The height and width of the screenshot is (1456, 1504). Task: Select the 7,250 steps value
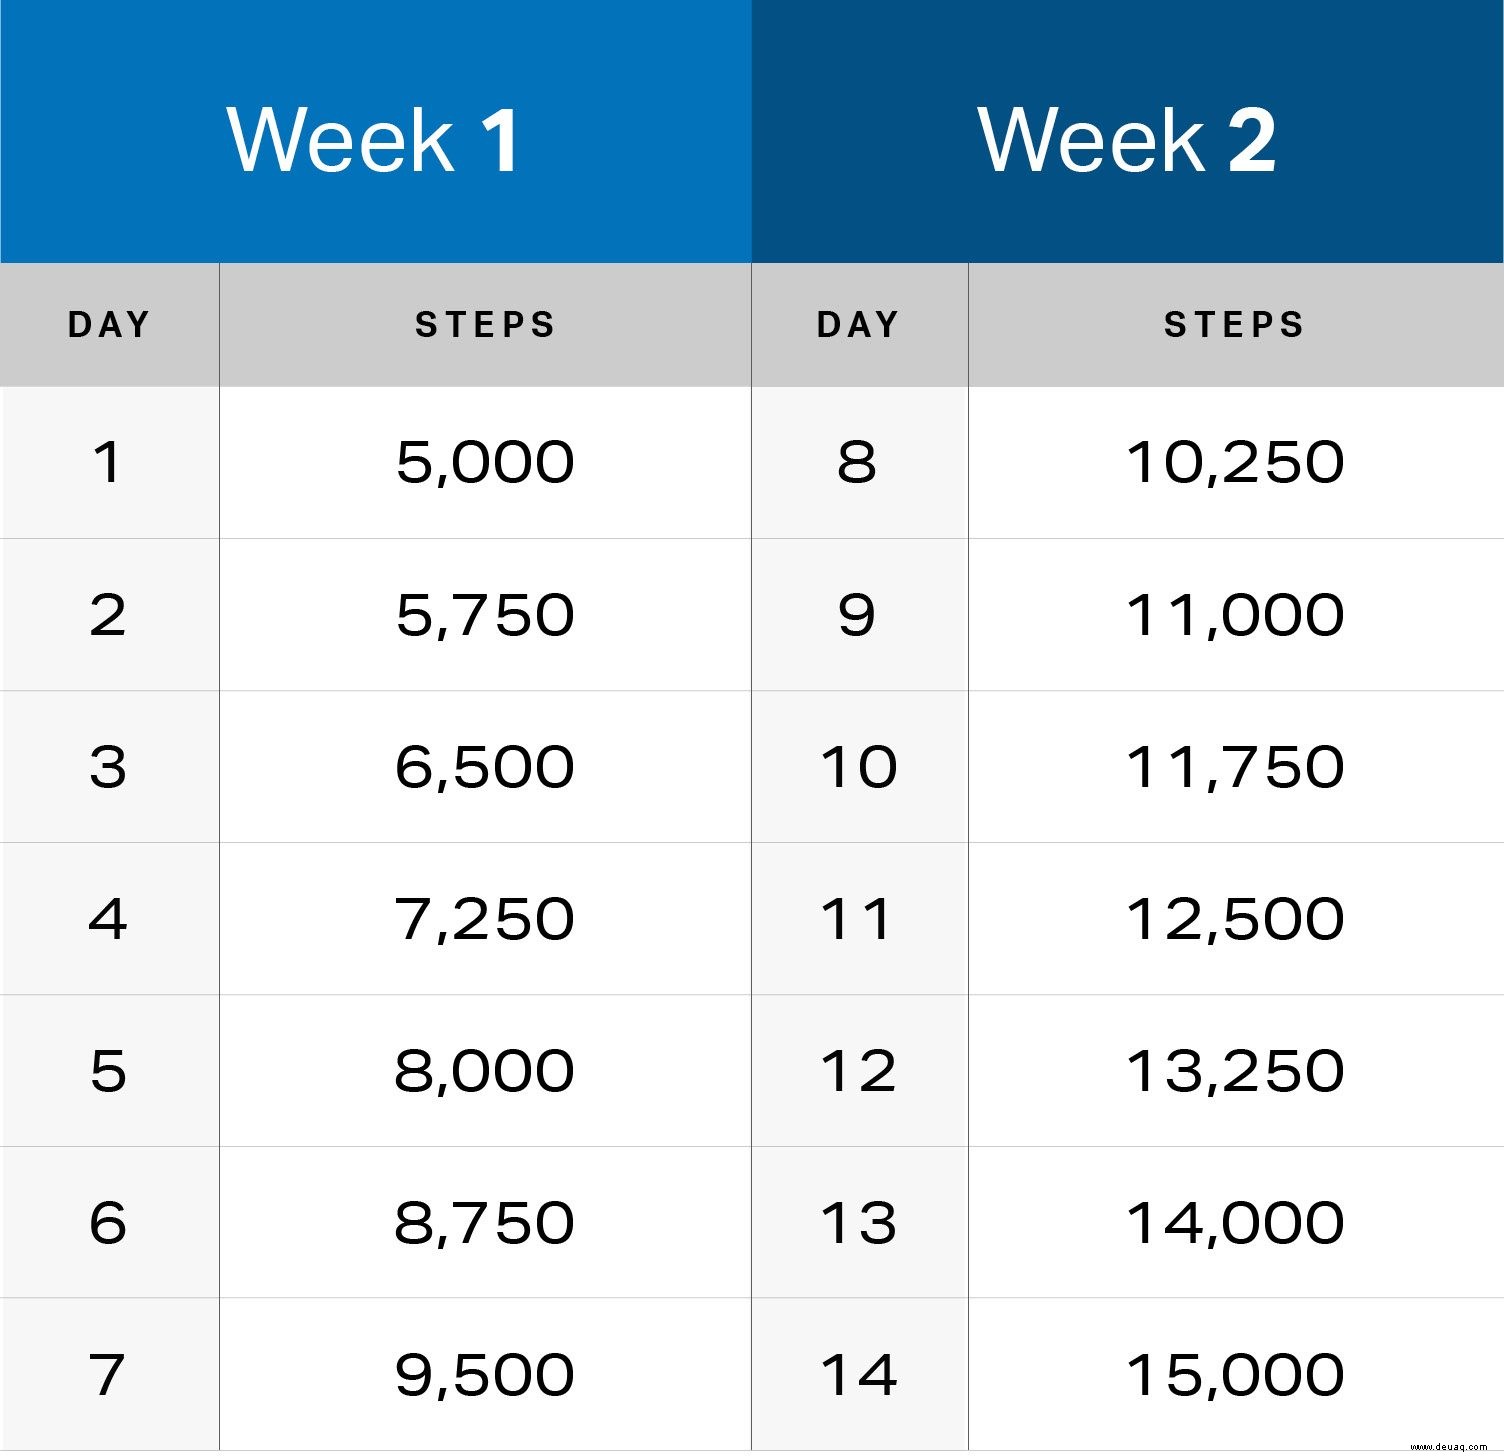click(x=485, y=918)
